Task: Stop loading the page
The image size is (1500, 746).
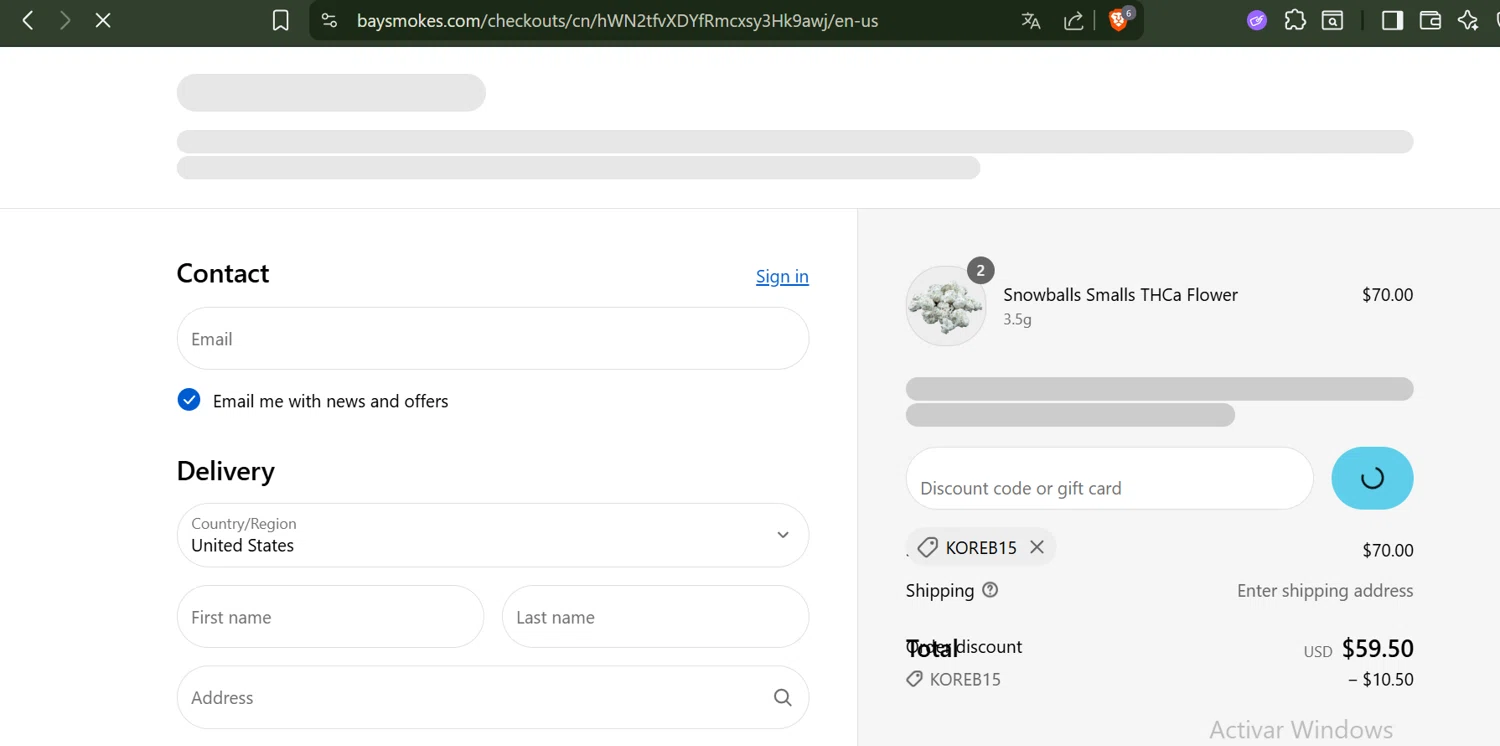Action: (103, 20)
